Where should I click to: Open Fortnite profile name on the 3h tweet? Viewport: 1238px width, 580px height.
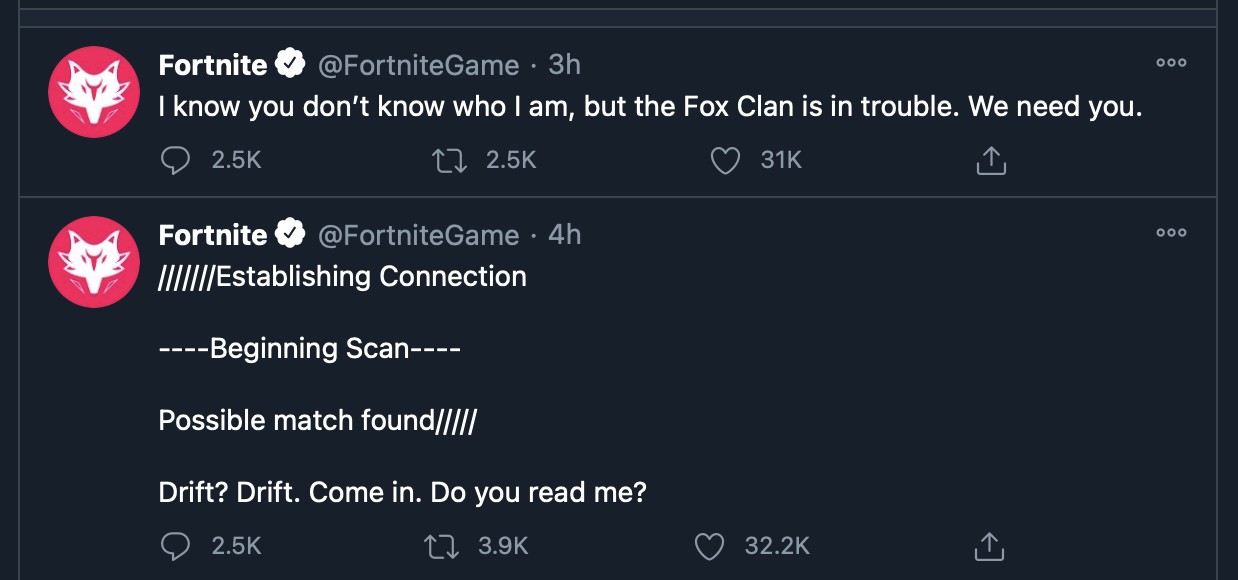pos(213,65)
